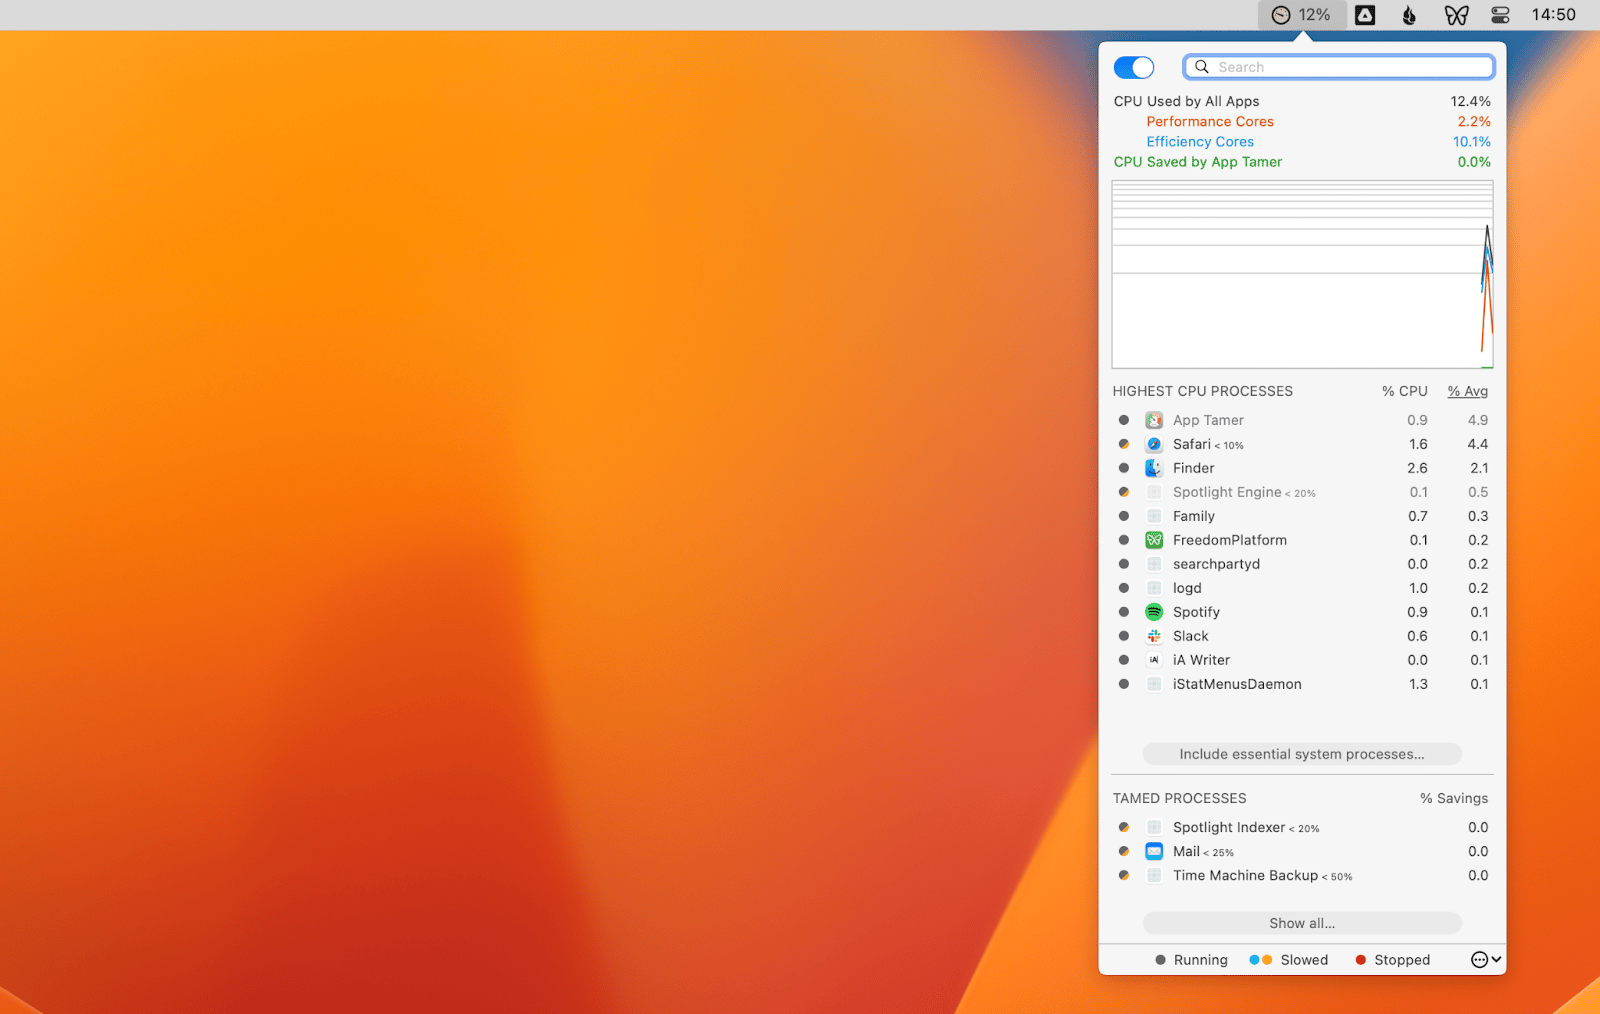
Task: Open Control Center in menu bar
Action: click(x=1500, y=15)
